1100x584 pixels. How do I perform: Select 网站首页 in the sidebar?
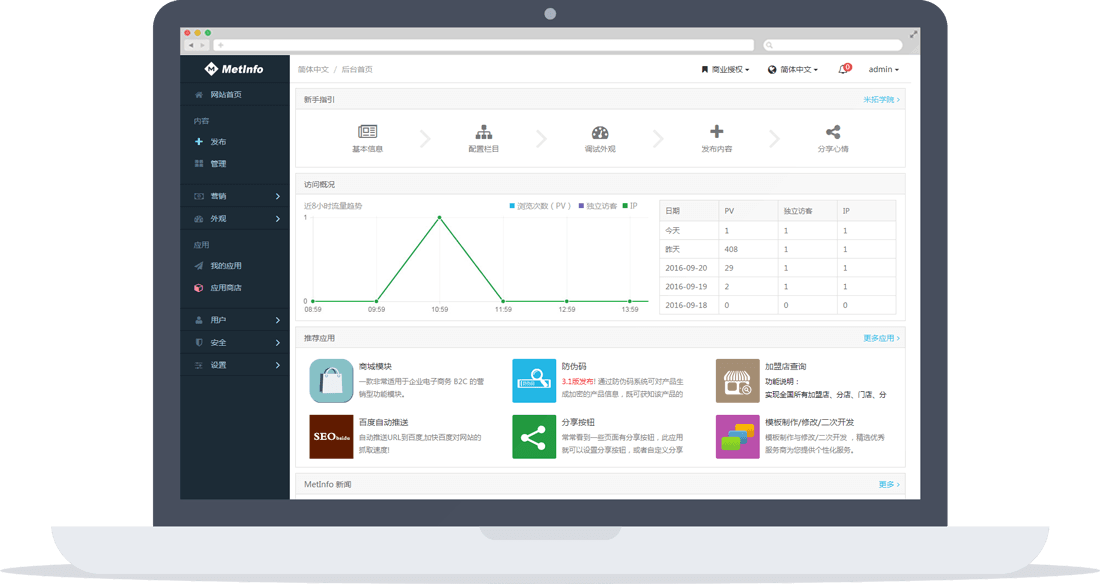click(225, 95)
